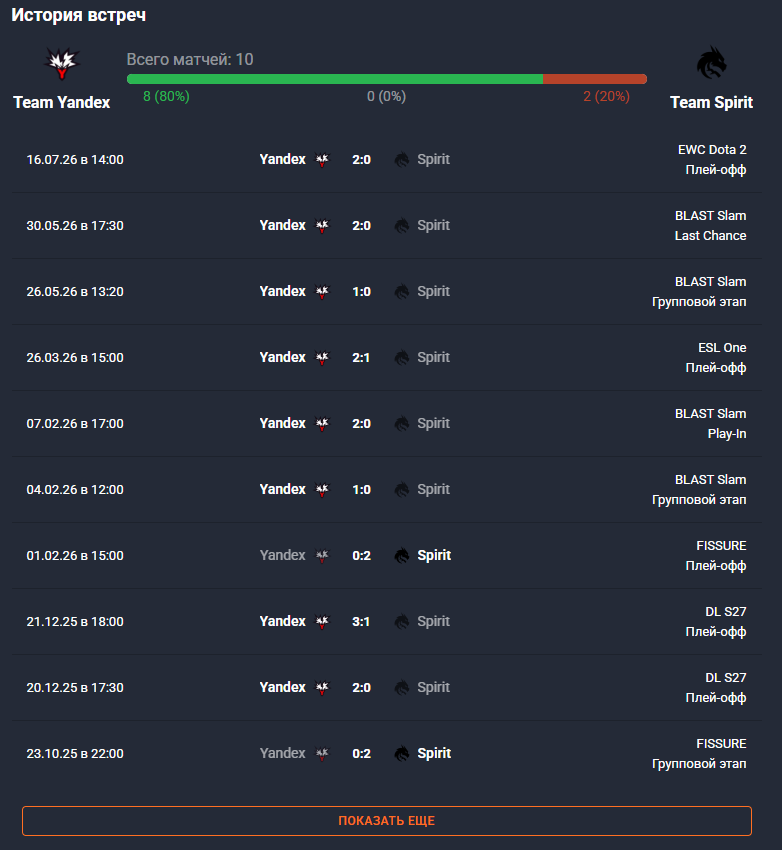Screen dimensions: 782x850
Task: Click Yandex logo in 26.05.26 match row
Action: [x=322, y=292]
